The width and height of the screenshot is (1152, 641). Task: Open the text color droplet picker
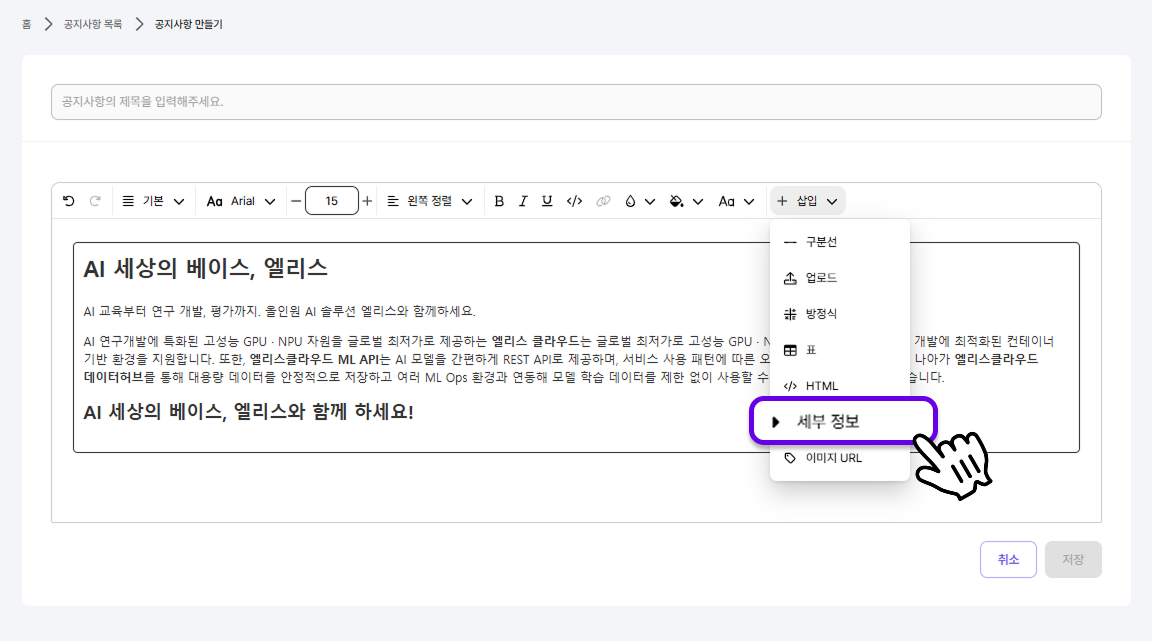tap(639, 201)
